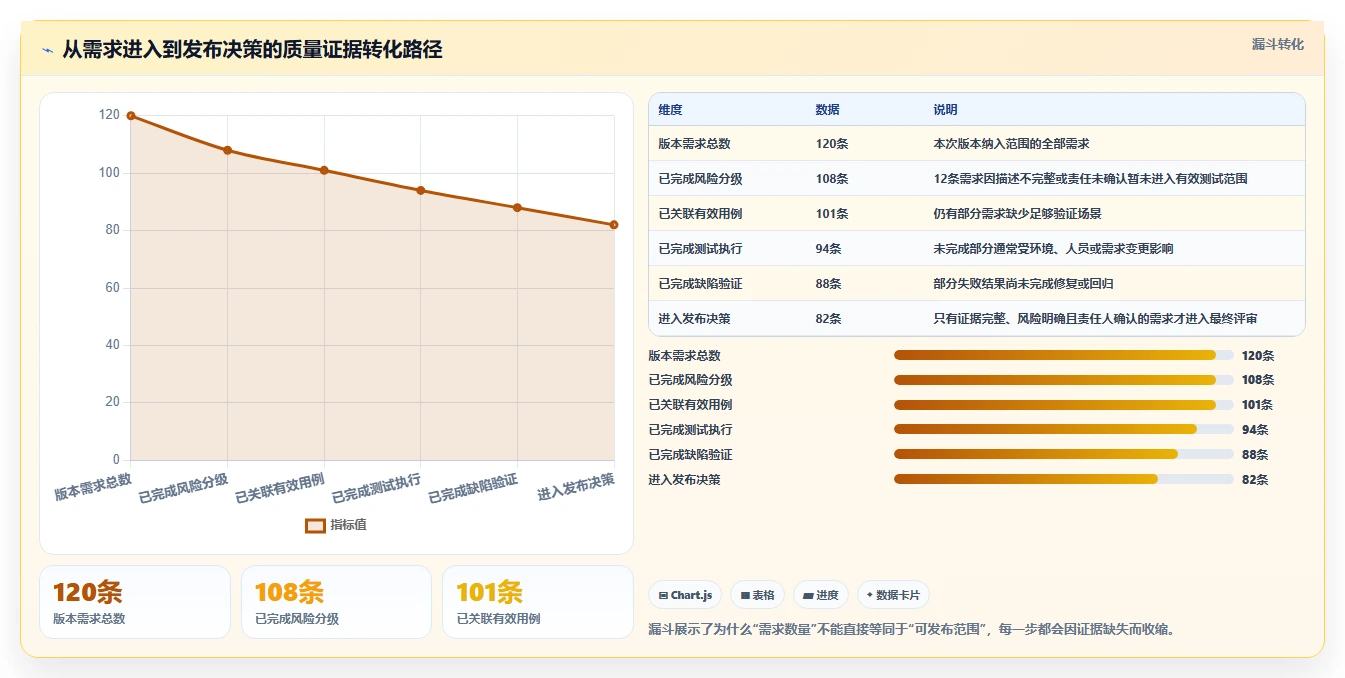Viewport: 1345px width, 678px height.
Task: Click the 版本需求总数 x-axis label on the chart
Action: [94, 486]
